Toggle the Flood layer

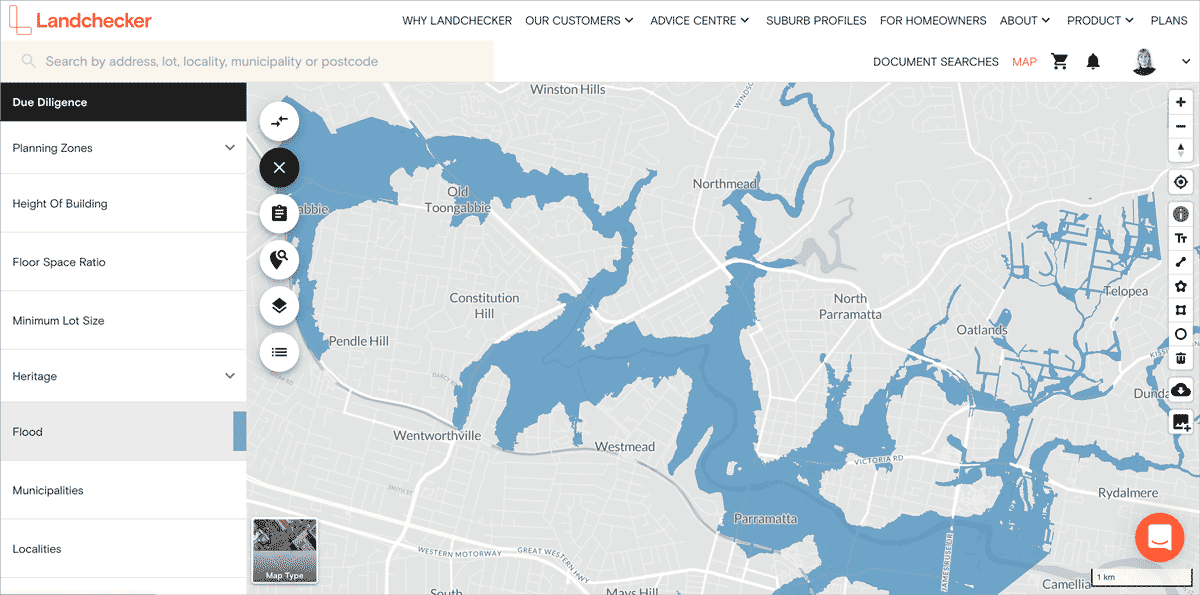click(123, 432)
